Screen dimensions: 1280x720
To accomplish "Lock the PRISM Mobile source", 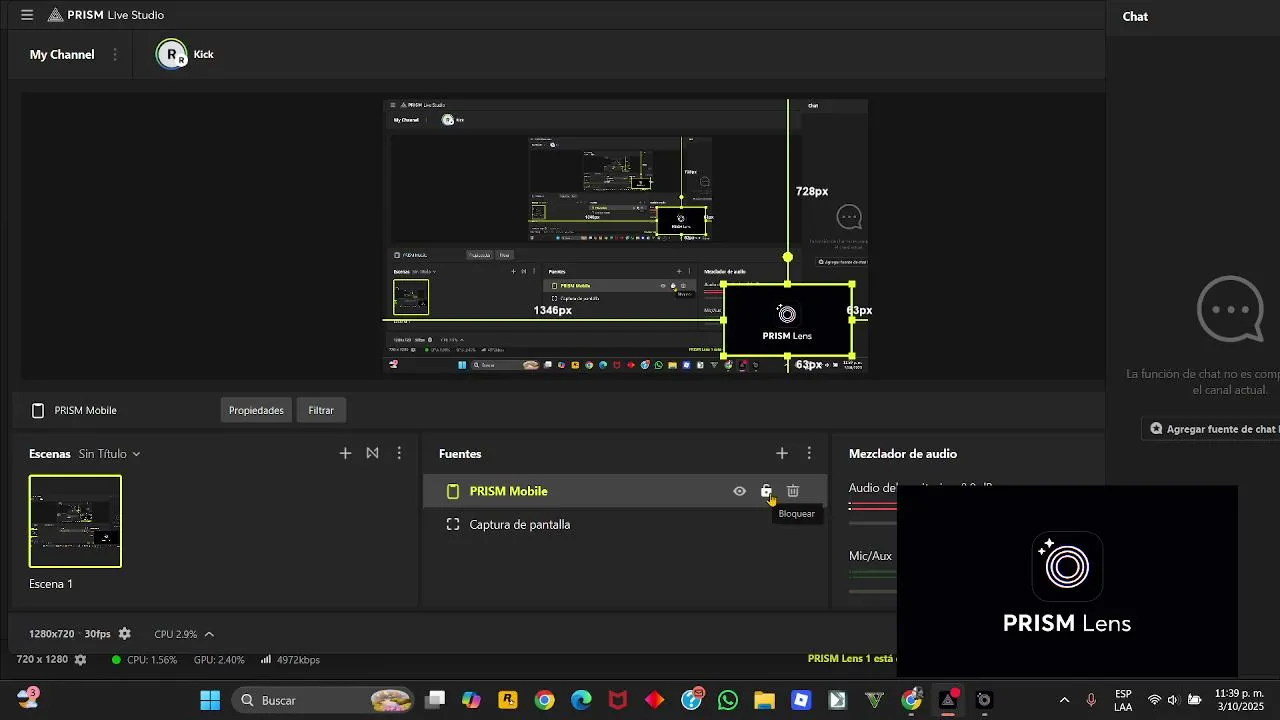I will 766,491.
